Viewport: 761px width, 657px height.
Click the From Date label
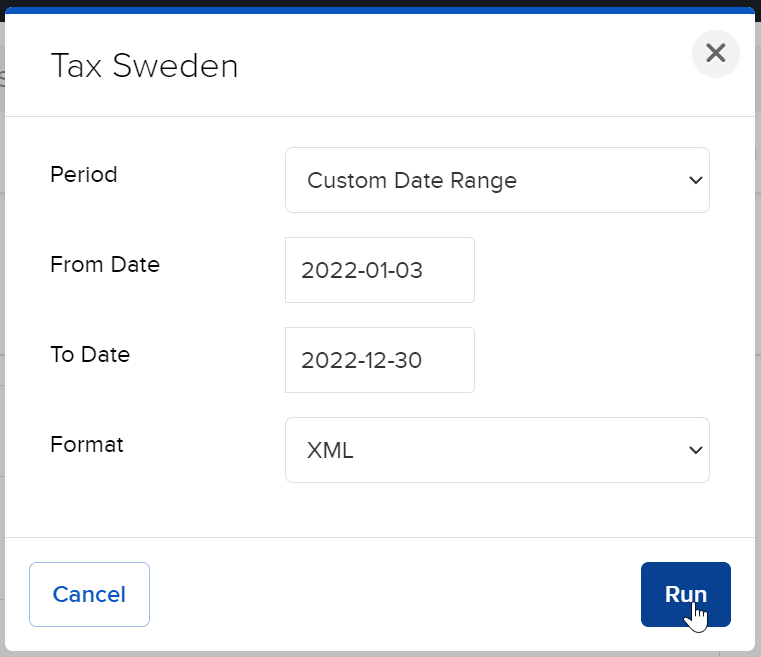(x=105, y=264)
